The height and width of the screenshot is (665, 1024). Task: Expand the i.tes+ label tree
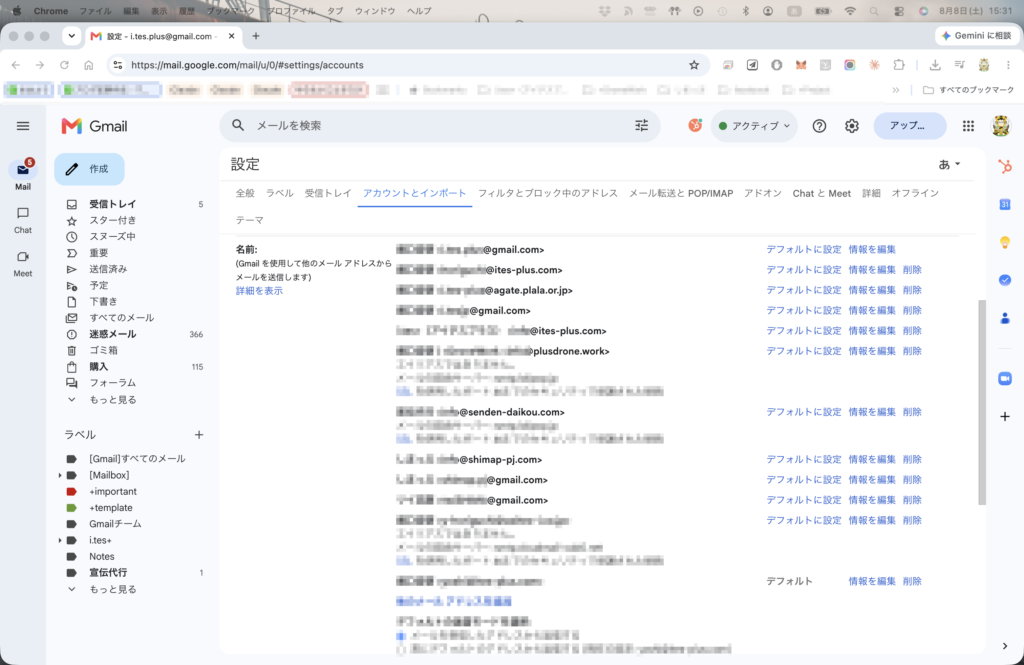[x=60, y=540]
